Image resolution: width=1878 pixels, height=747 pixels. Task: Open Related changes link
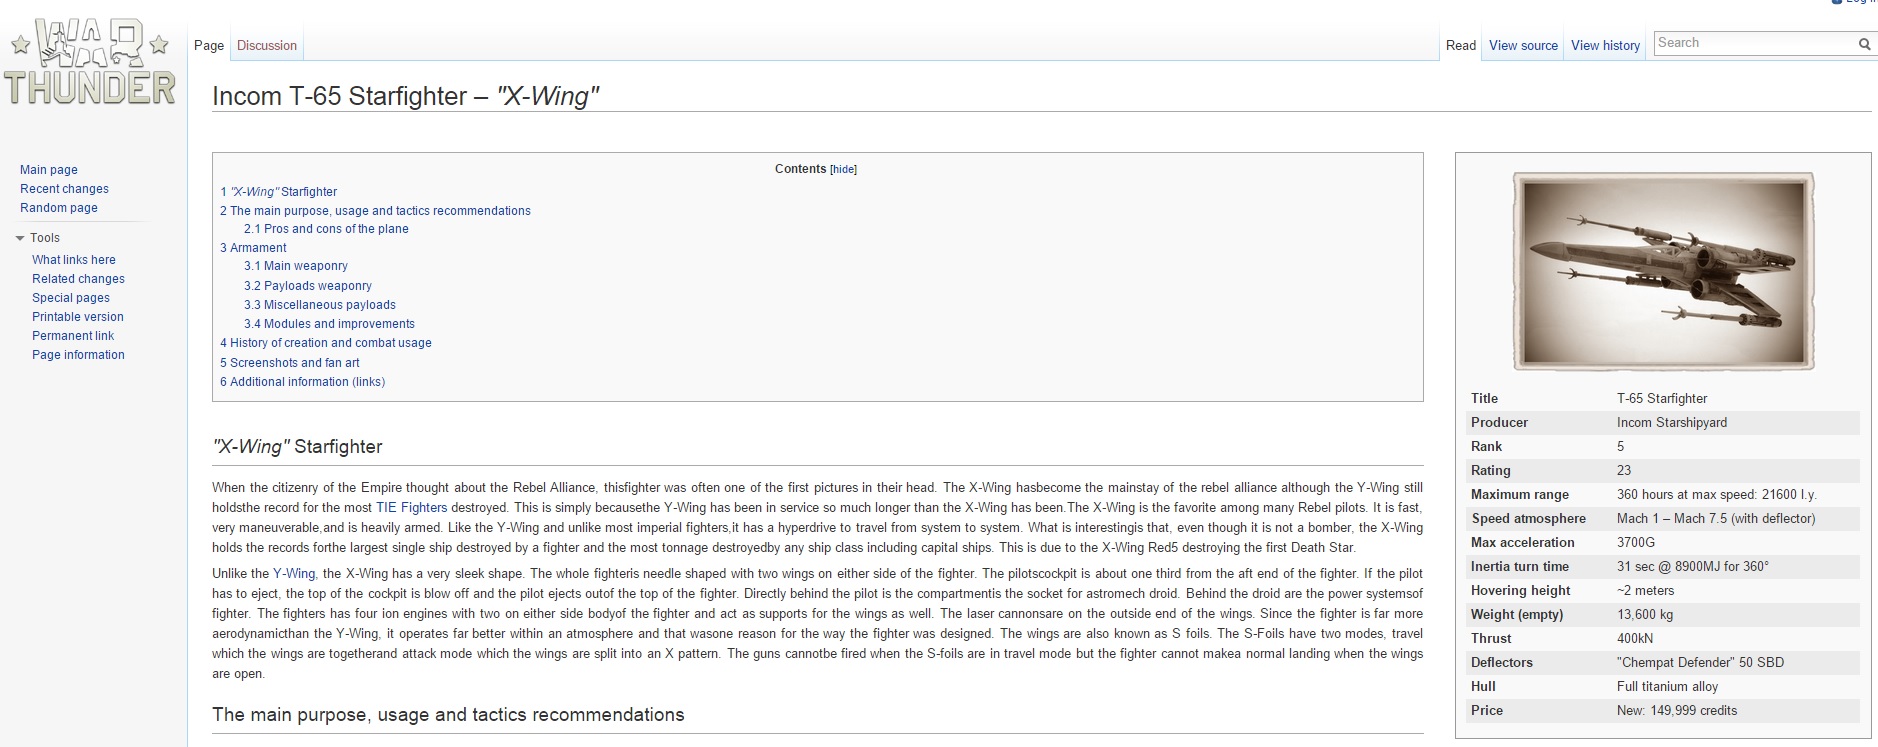pyautogui.click(x=78, y=279)
